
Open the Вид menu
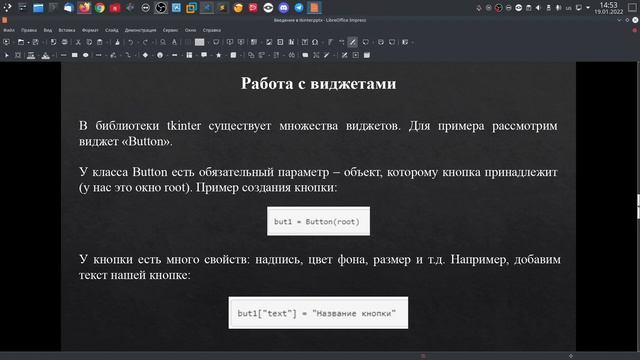tap(48, 30)
